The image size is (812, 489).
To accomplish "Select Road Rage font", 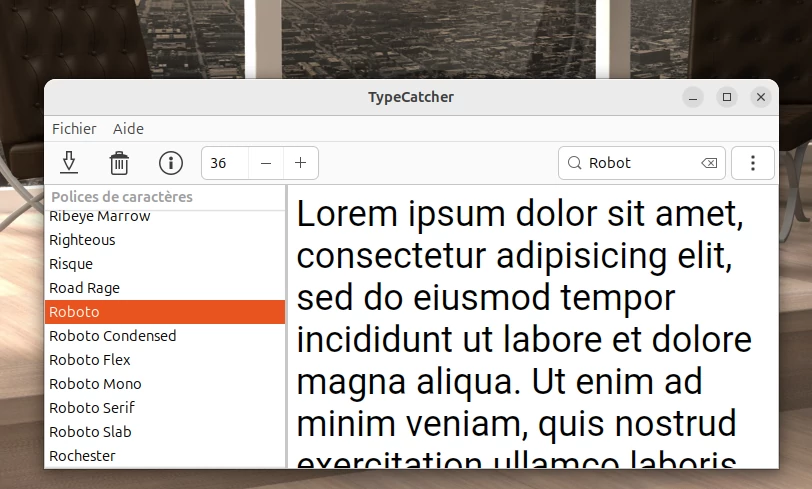I will [x=165, y=287].
